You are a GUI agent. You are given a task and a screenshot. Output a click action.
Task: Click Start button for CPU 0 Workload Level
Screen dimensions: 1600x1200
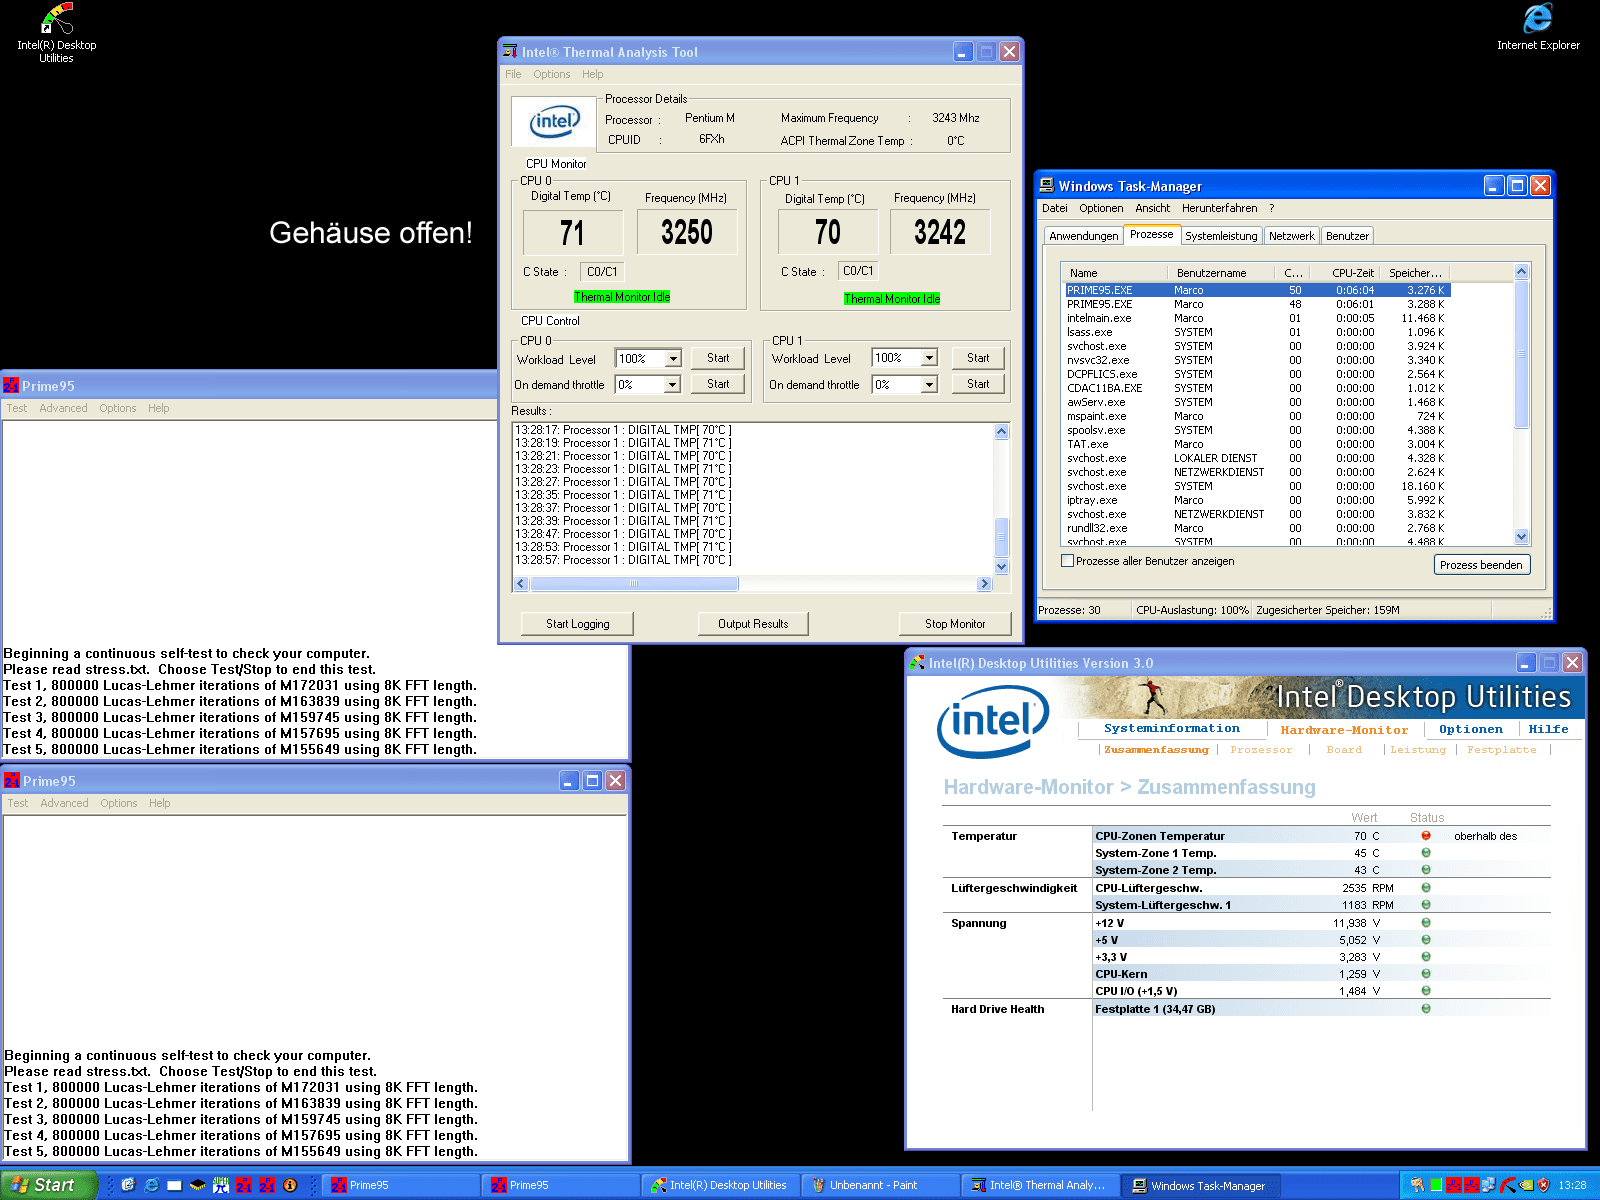pyautogui.click(x=718, y=358)
